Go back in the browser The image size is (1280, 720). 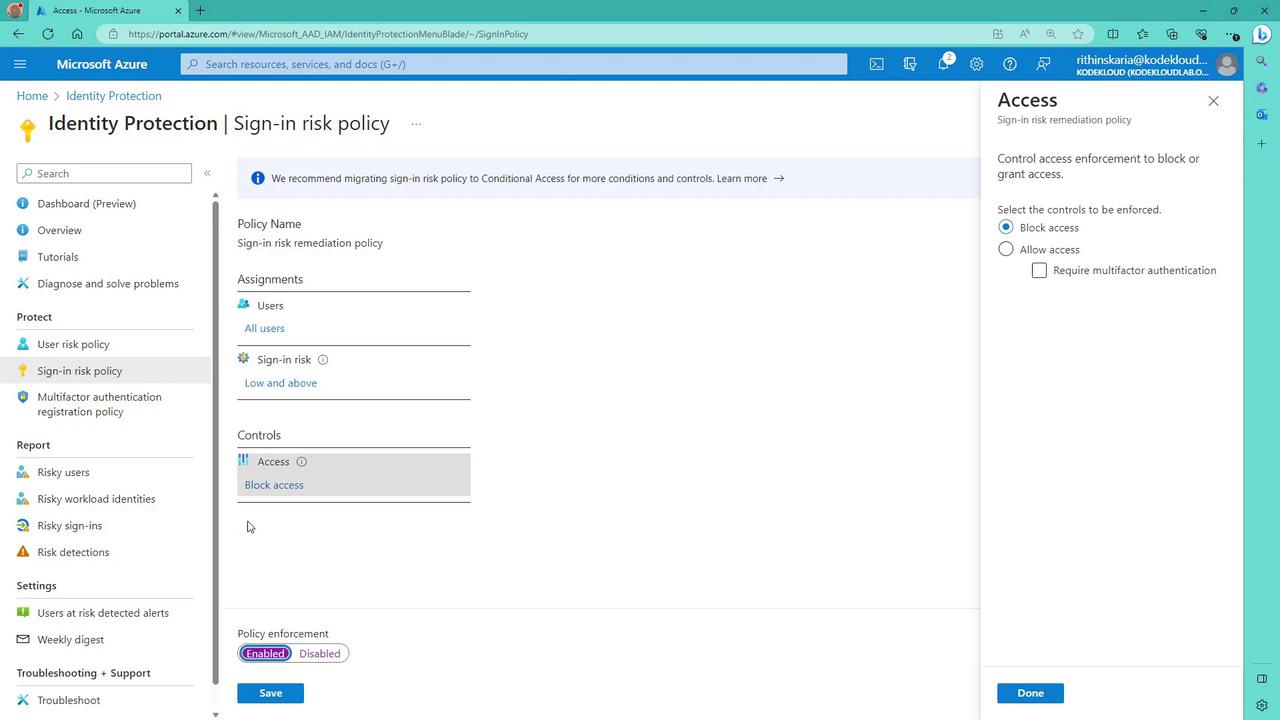tap(19, 34)
